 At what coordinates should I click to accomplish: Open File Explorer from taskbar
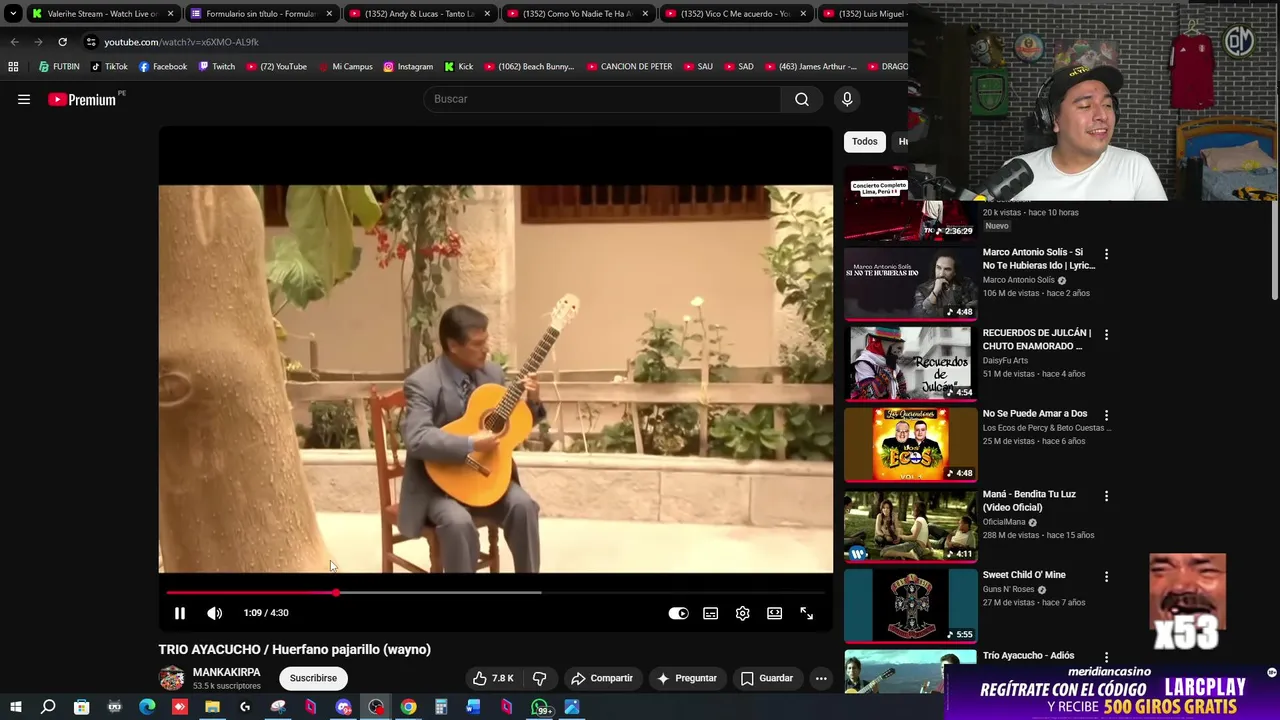click(x=212, y=707)
